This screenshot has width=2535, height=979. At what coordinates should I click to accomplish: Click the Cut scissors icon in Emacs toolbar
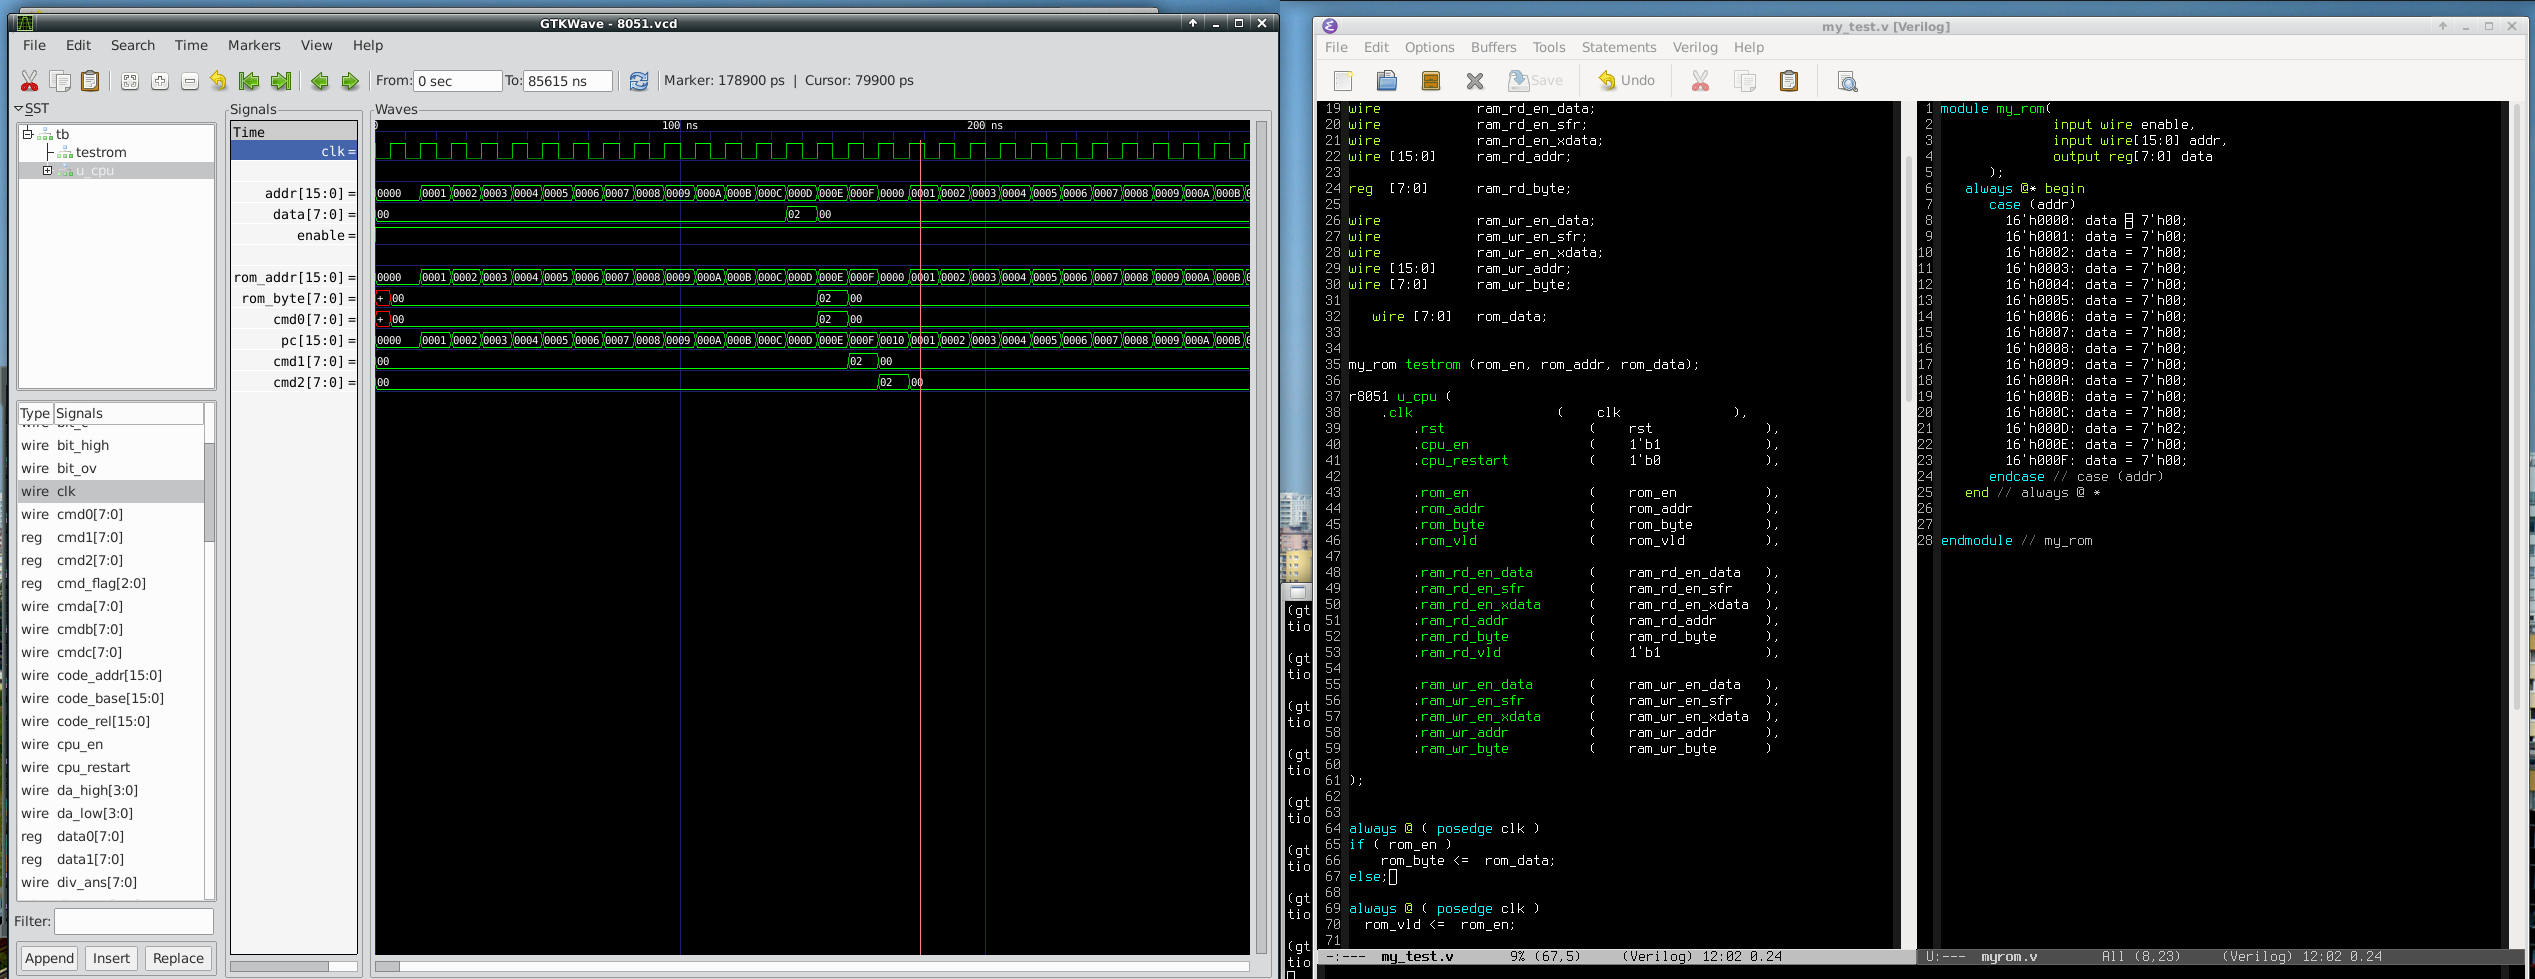pyautogui.click(x=1700, y=81)
